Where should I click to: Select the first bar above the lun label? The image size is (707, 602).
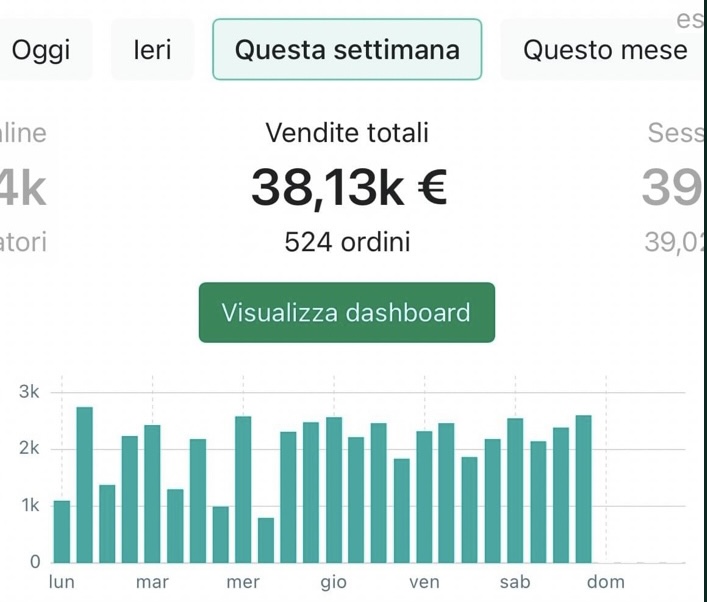point(62,531)
